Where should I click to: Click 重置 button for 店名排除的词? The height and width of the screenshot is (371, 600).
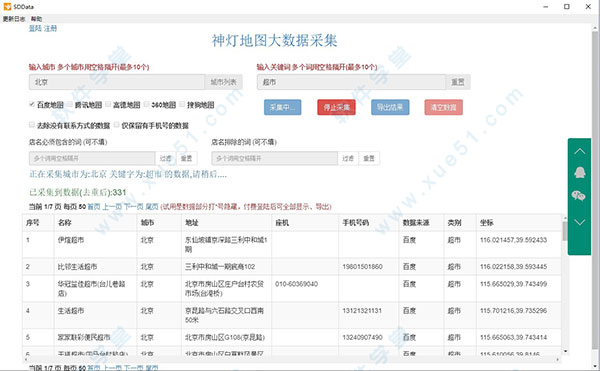point(369,158)
